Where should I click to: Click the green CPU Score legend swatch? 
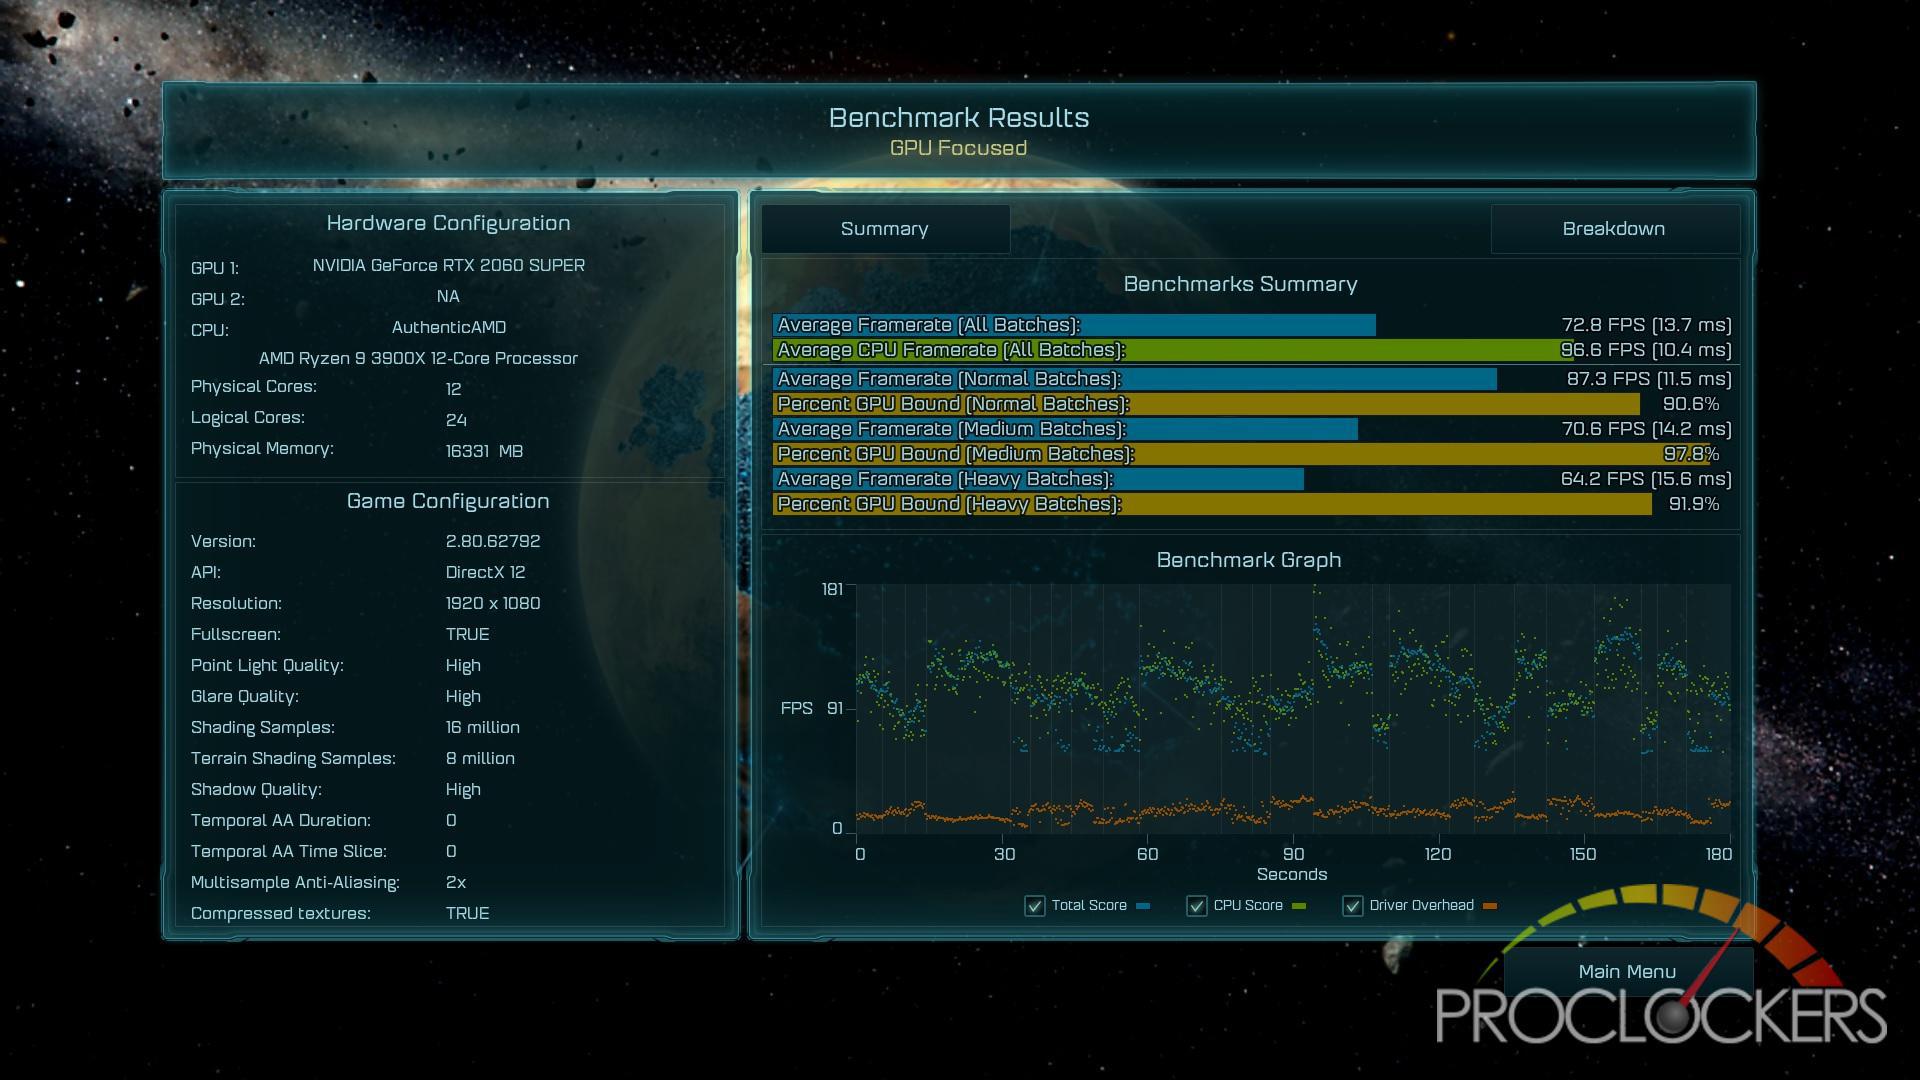pyautogui.click(x=1299, y=906)
